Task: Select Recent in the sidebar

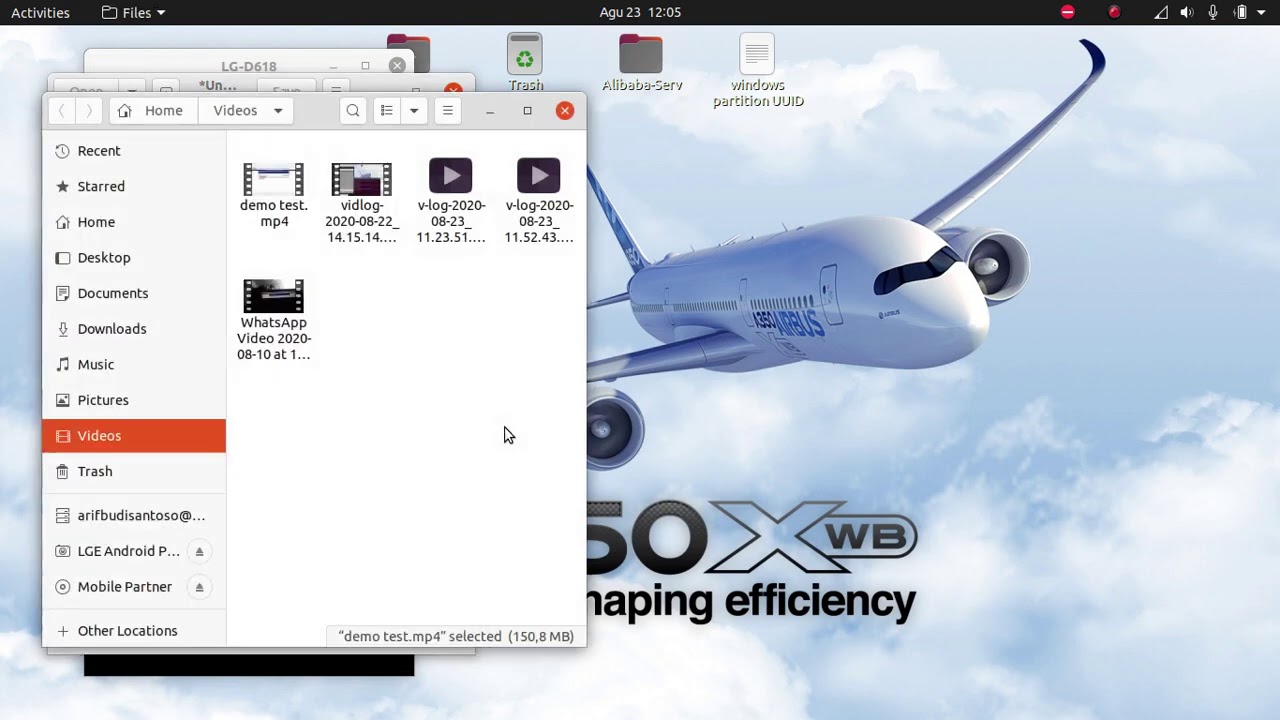Action: tap(134, 151)
